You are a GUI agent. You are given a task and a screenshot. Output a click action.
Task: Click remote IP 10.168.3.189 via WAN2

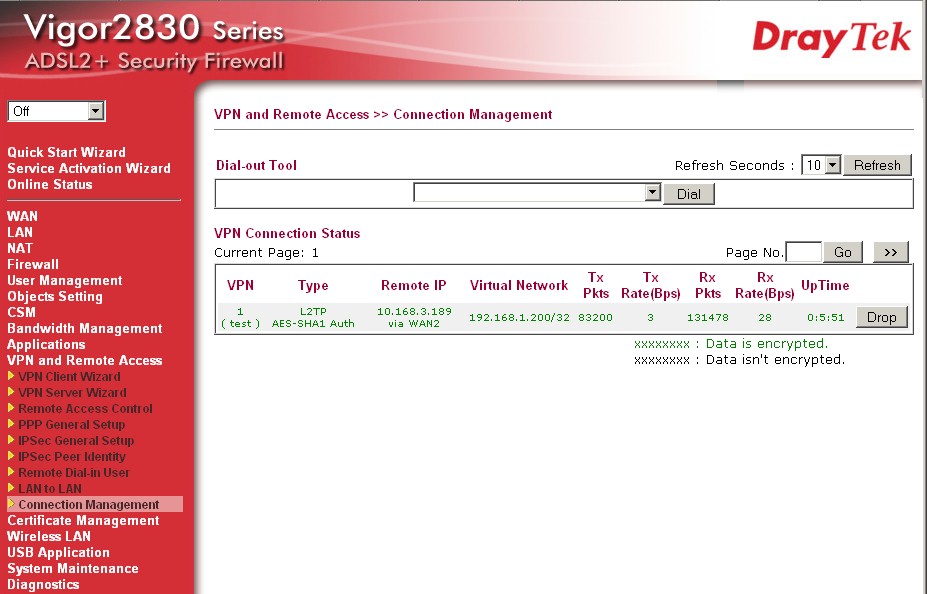click(x=414, y=317)
